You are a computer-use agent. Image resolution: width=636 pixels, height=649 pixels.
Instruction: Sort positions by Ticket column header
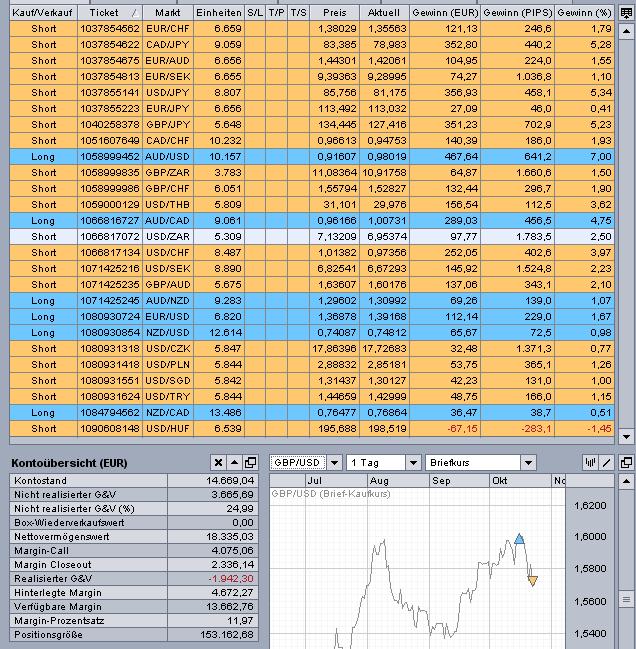point(108,10)
